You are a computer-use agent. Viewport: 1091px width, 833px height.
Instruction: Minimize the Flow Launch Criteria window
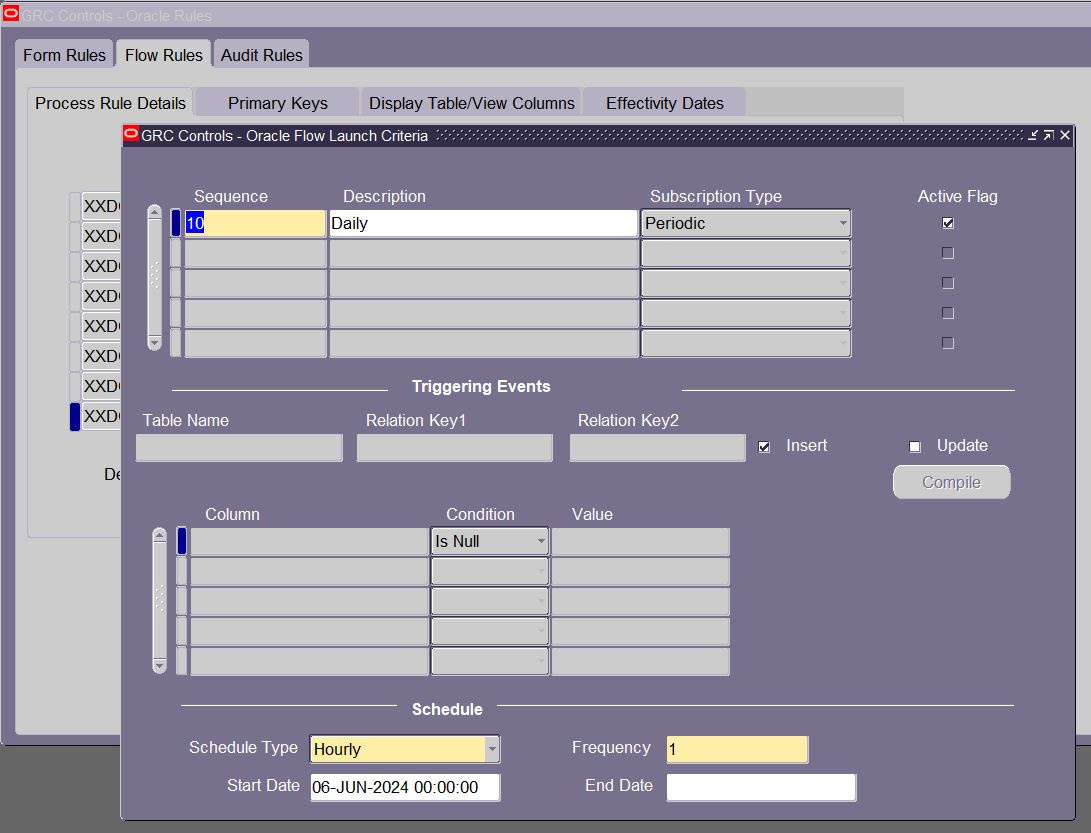(1033, 135)
